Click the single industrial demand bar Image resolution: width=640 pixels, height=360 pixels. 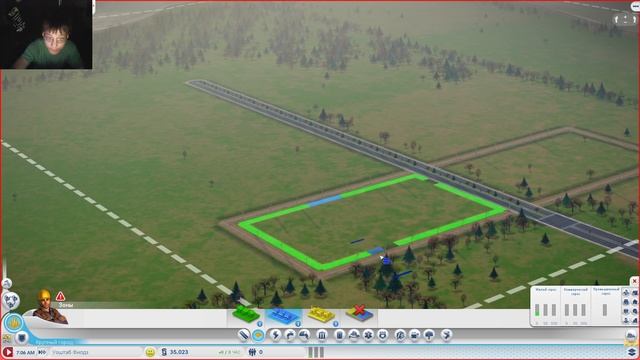[604, 310]
